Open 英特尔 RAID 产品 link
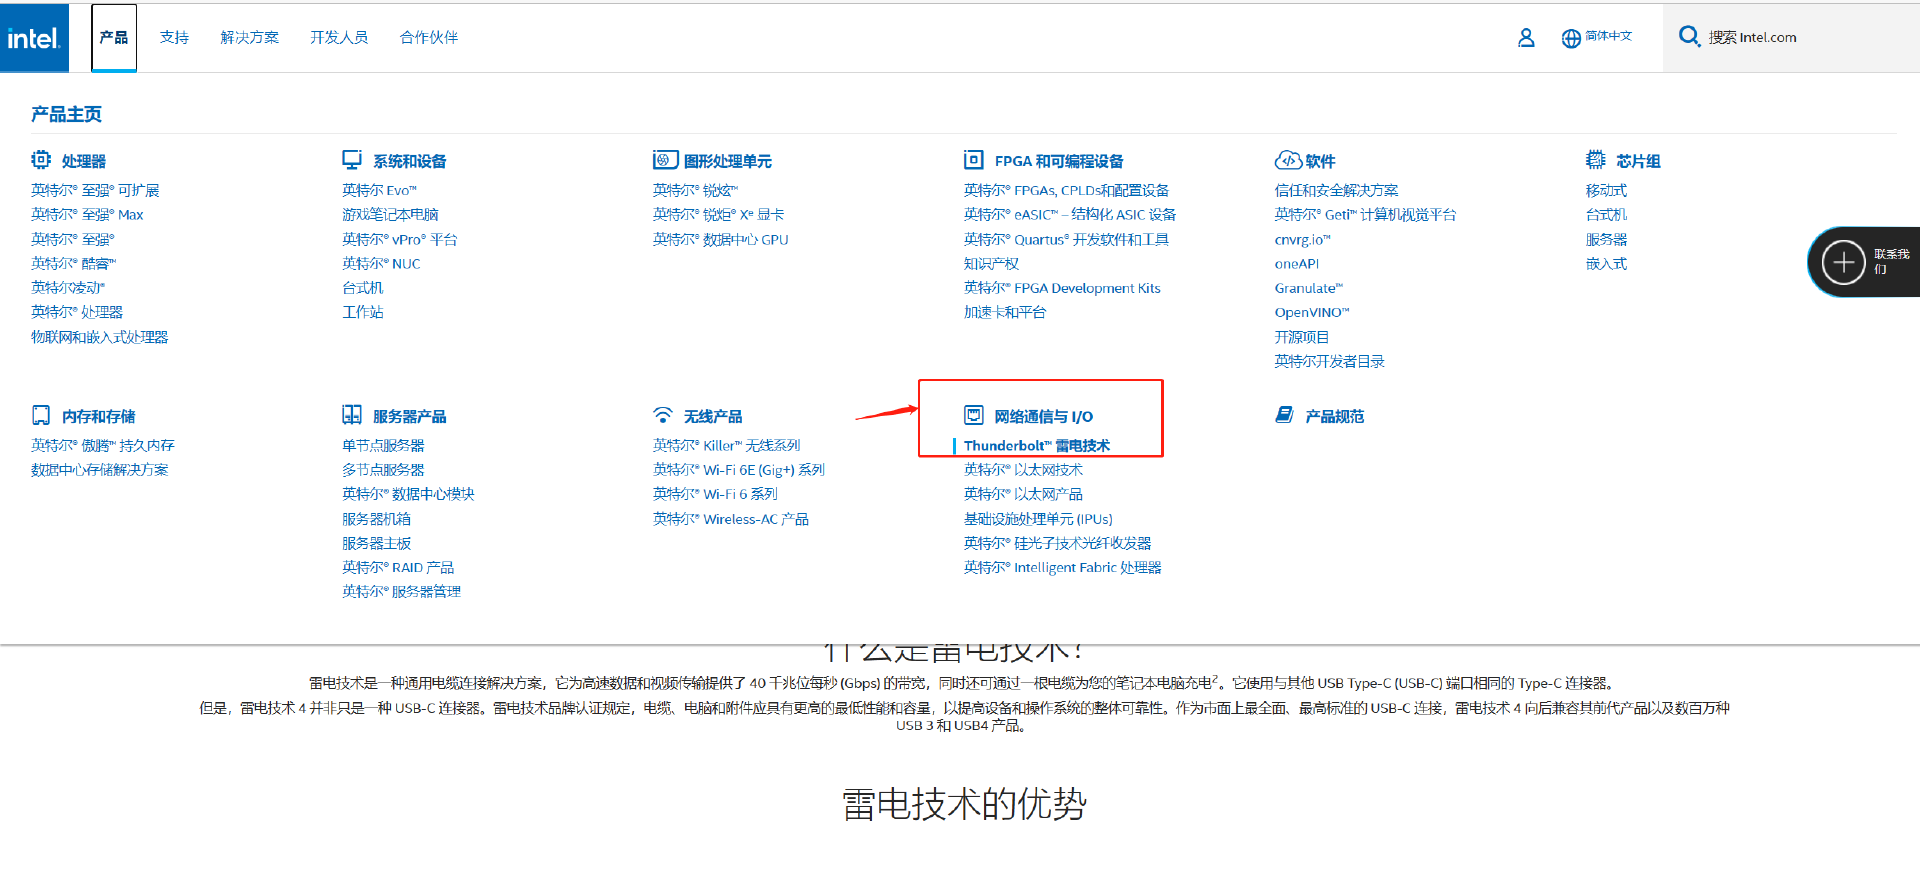 click(x=398, y=567)
